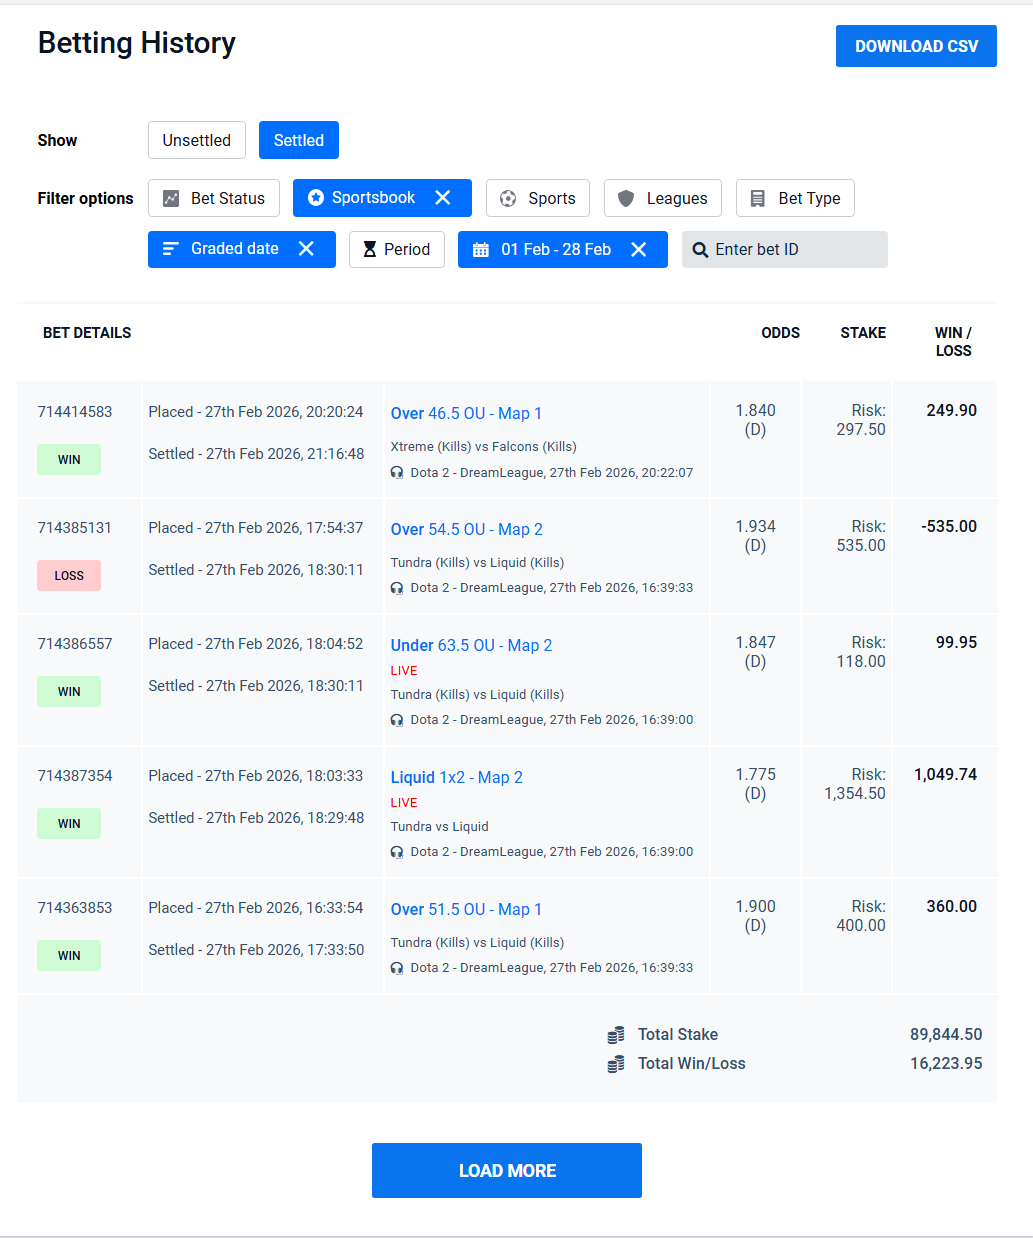Show Unsettled bets
Screen dimensions: 1033x1238
tap(197, 140)
